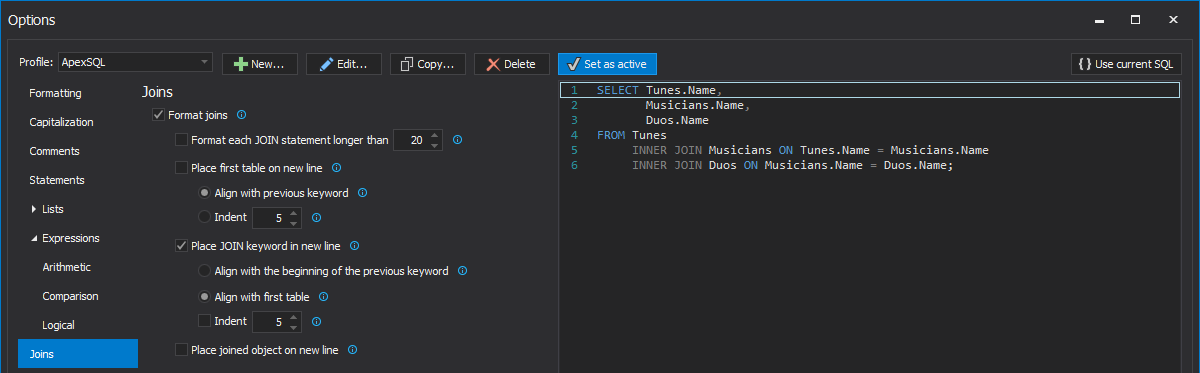Image resolution: width=1200 pixels, height=373 pixels.
Task: Click the Edit... profile button
Action: 344,64
